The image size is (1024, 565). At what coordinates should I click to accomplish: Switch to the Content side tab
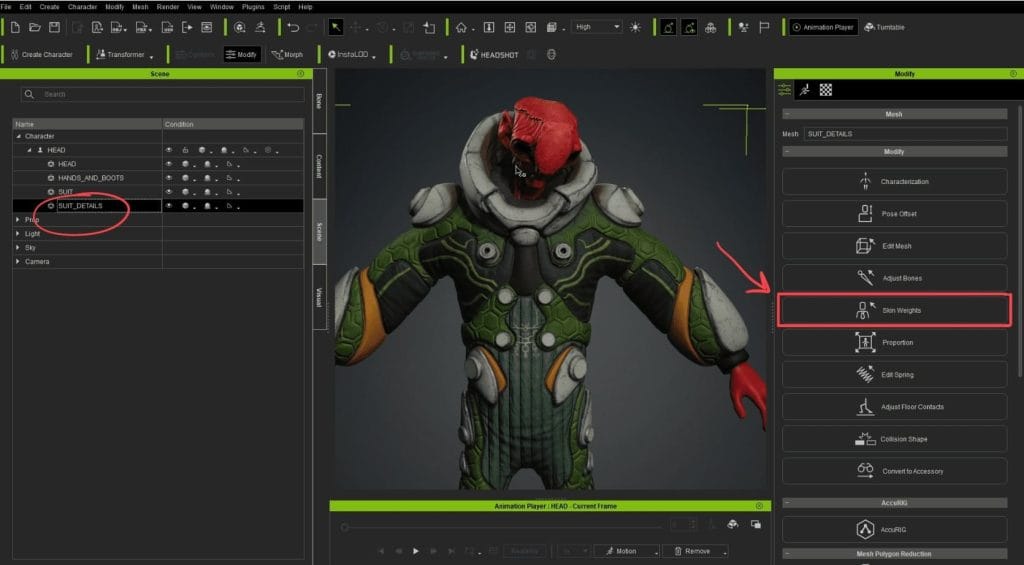[319, 166]
